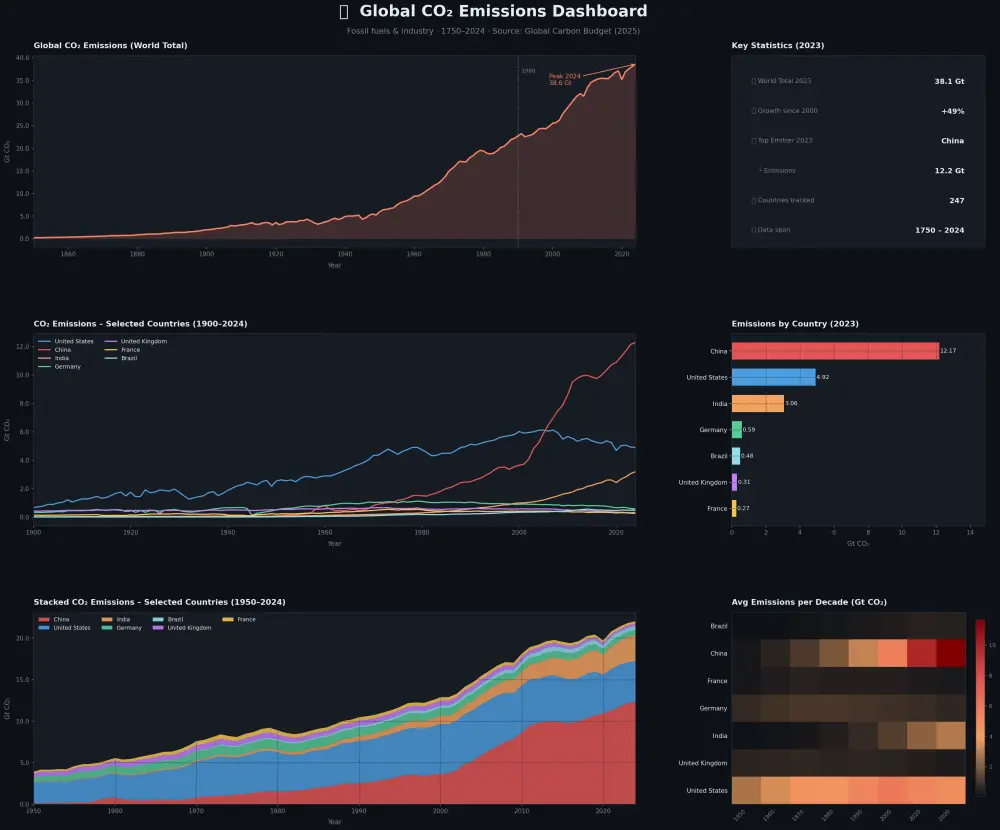Click India in the line chart legend
Screen dimensions: 1000x830
[61, 358]
